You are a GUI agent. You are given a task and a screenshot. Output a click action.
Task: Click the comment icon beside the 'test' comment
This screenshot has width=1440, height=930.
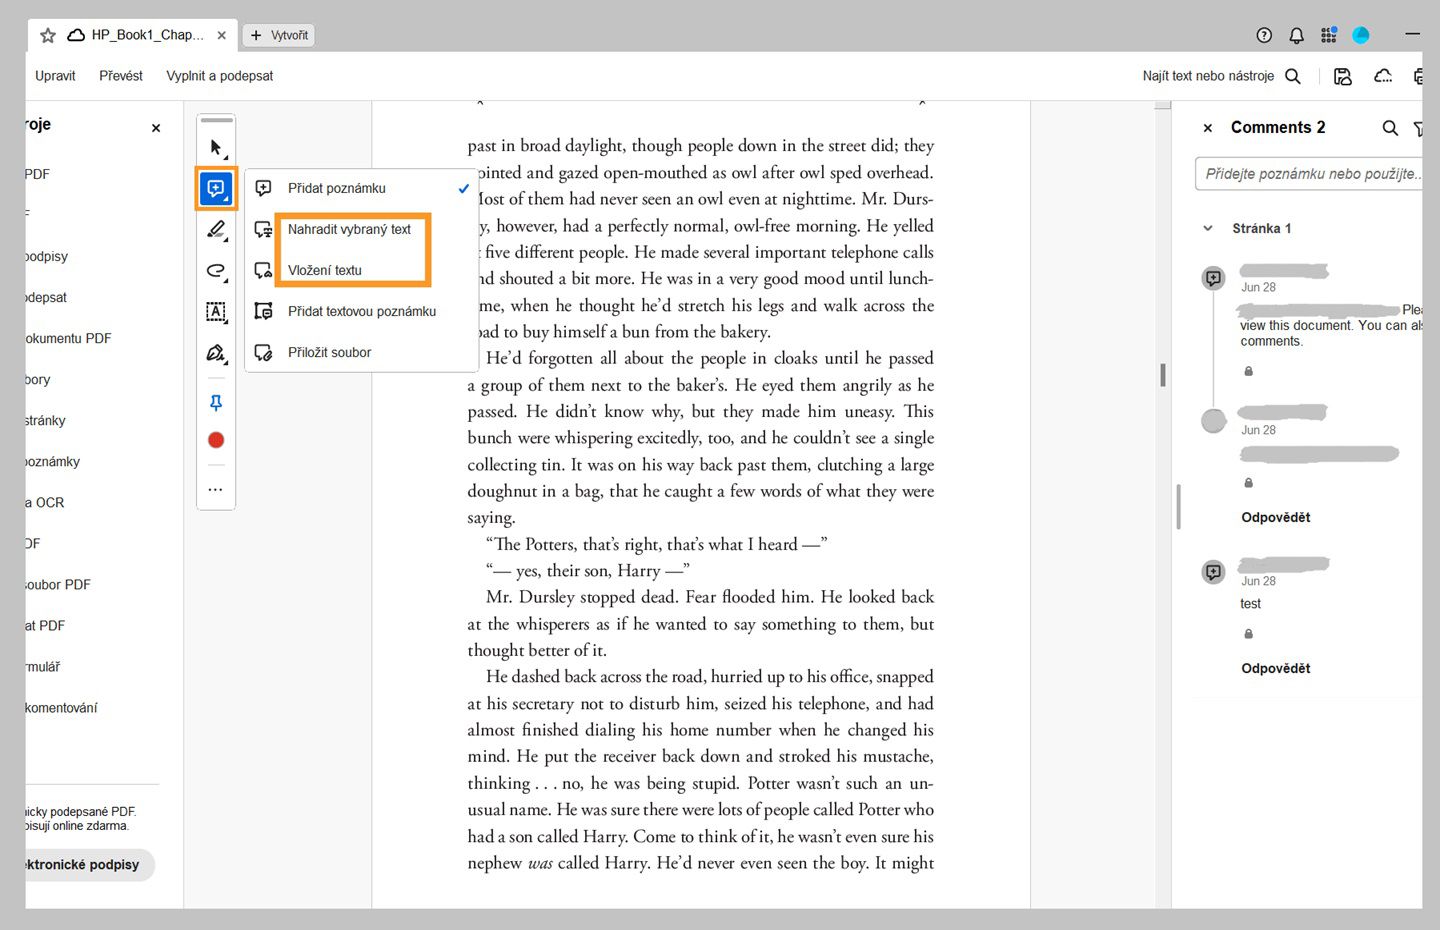(x=1213, y=572)
